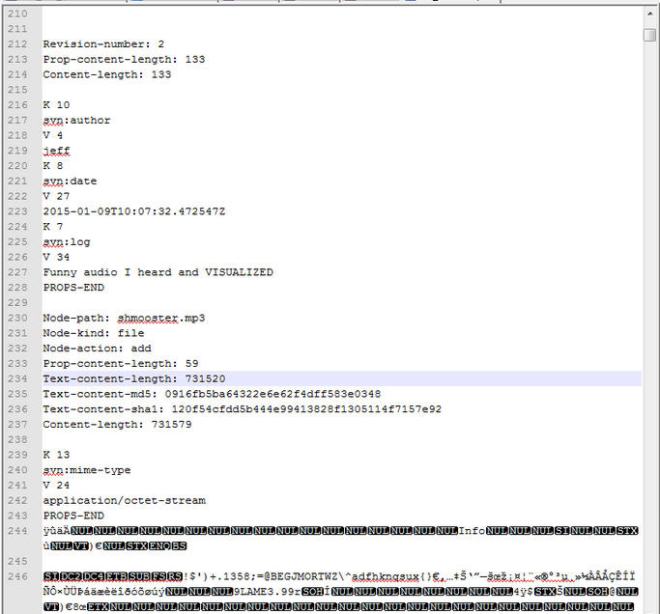Click the 'V 34' line
The image size is (660, 614).
pyautogui.click(x=56, y=257)
